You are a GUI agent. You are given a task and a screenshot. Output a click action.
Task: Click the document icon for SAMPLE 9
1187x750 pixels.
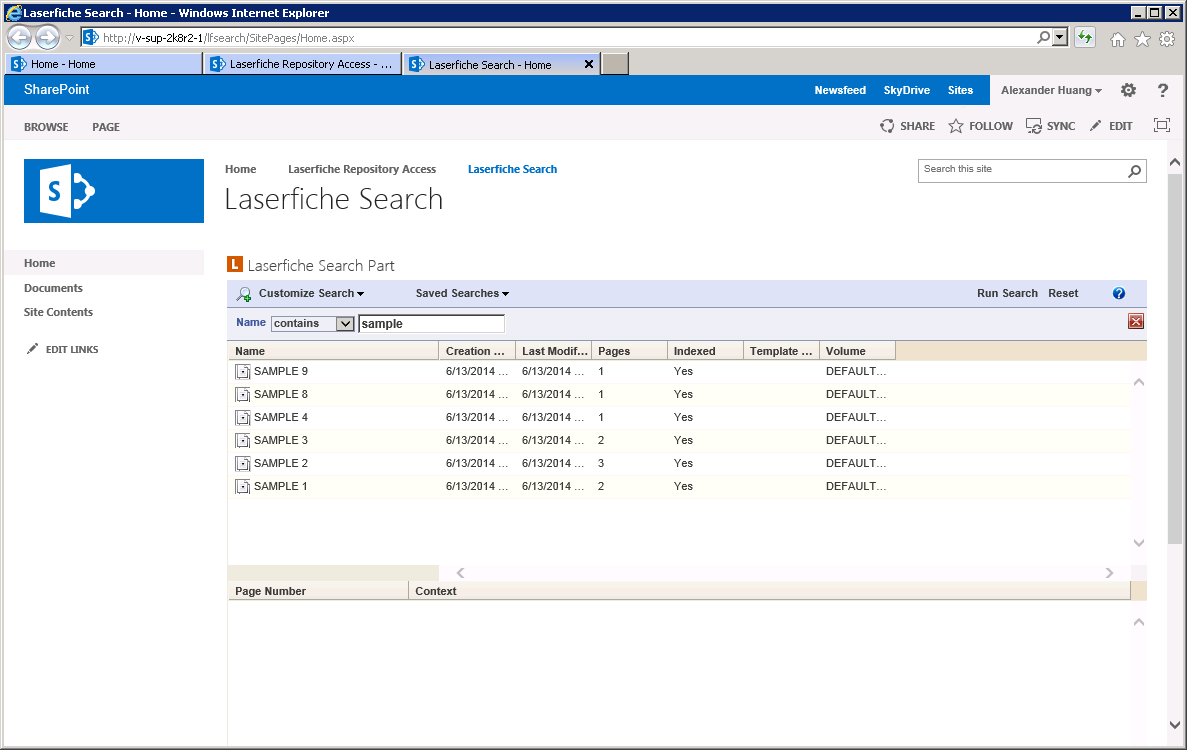(x=242, y=371)
